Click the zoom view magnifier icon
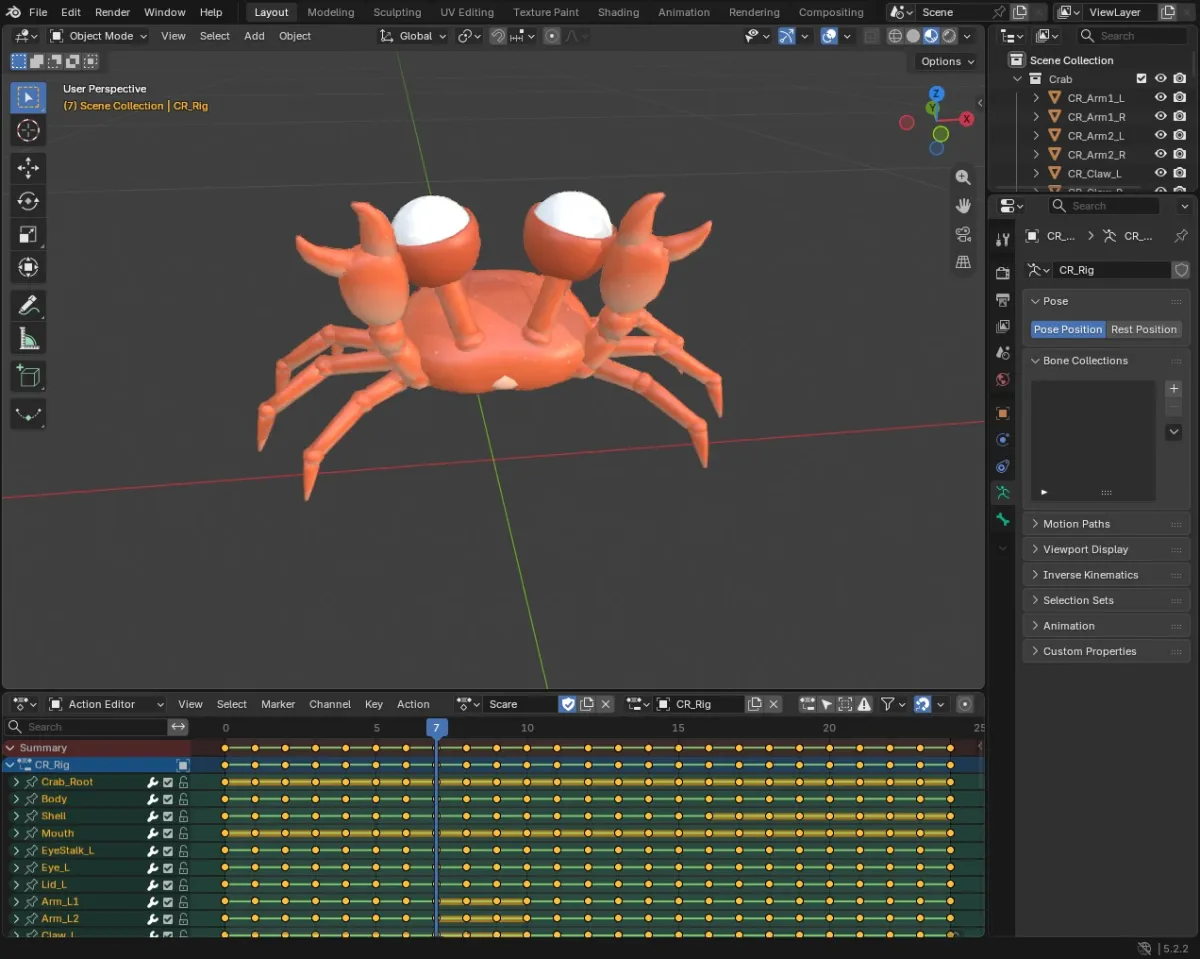This screenshot has width=1200, height=959. pos(963,177)
